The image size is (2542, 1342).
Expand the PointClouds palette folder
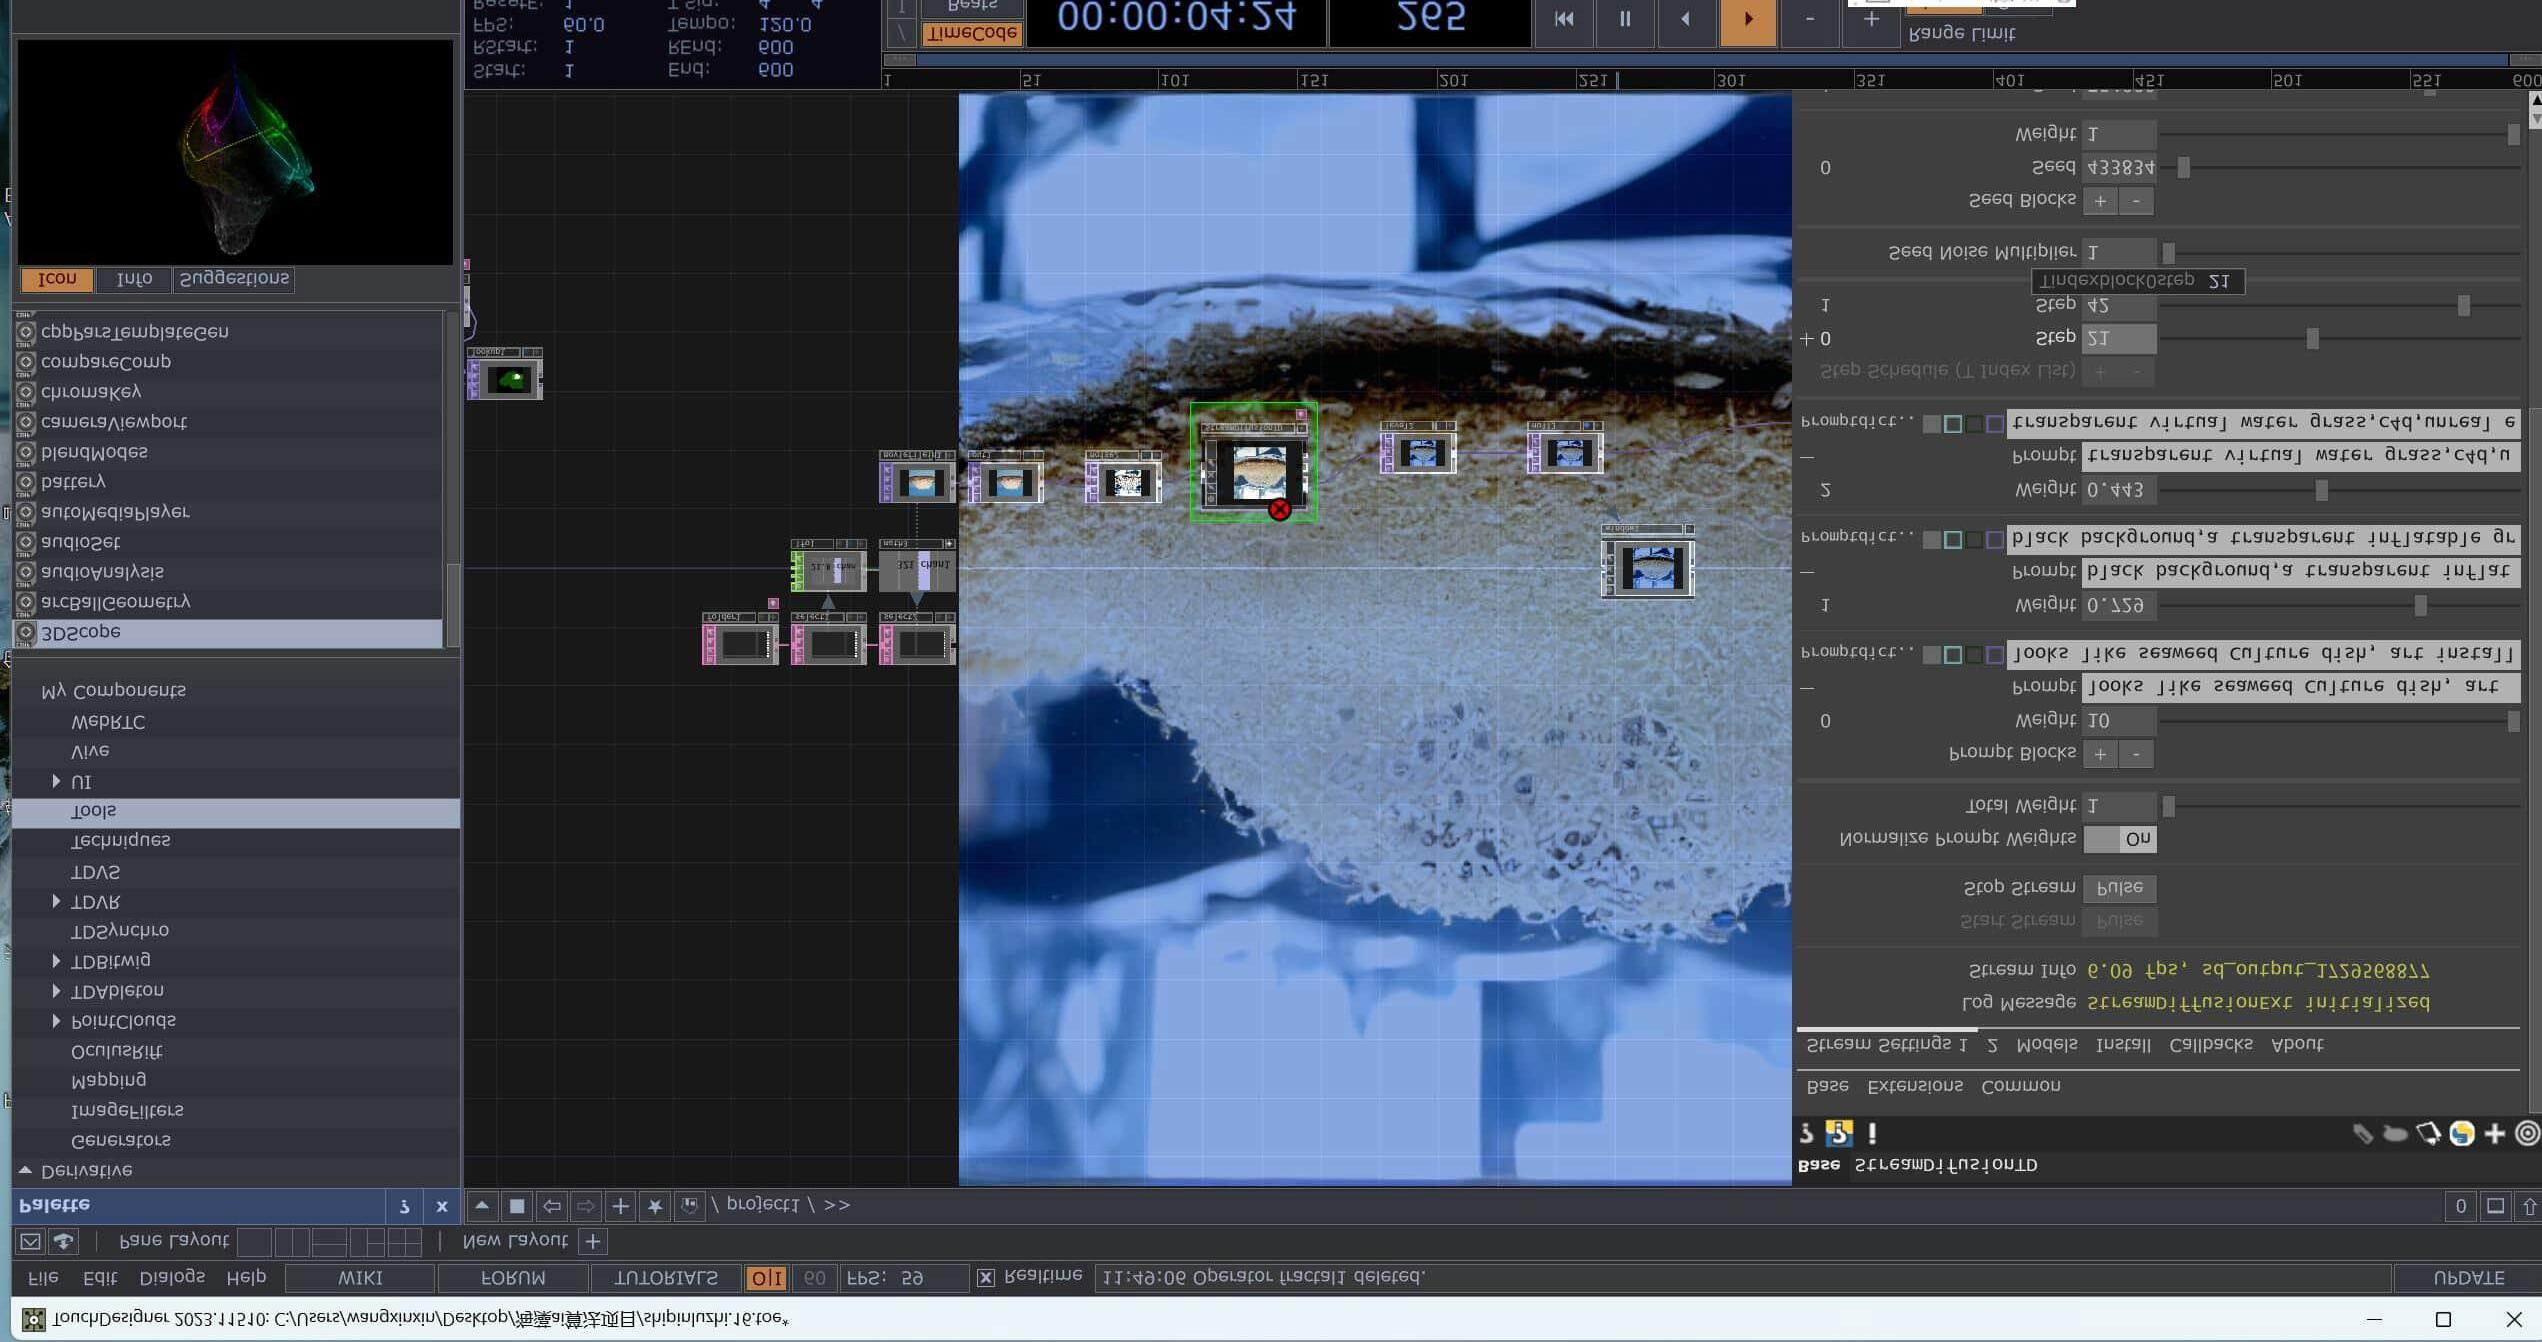pos(56,1021)
